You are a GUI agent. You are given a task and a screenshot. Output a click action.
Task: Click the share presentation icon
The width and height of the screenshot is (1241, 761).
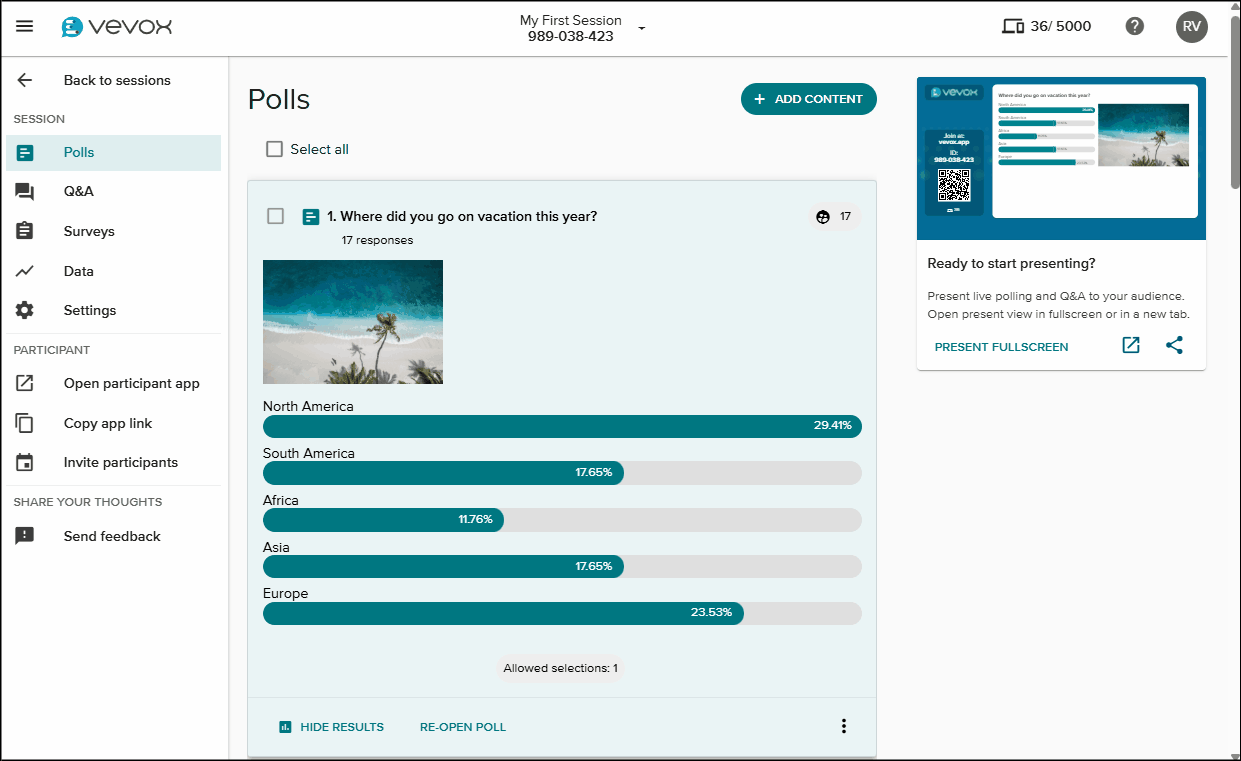(x=1174, y=346)
